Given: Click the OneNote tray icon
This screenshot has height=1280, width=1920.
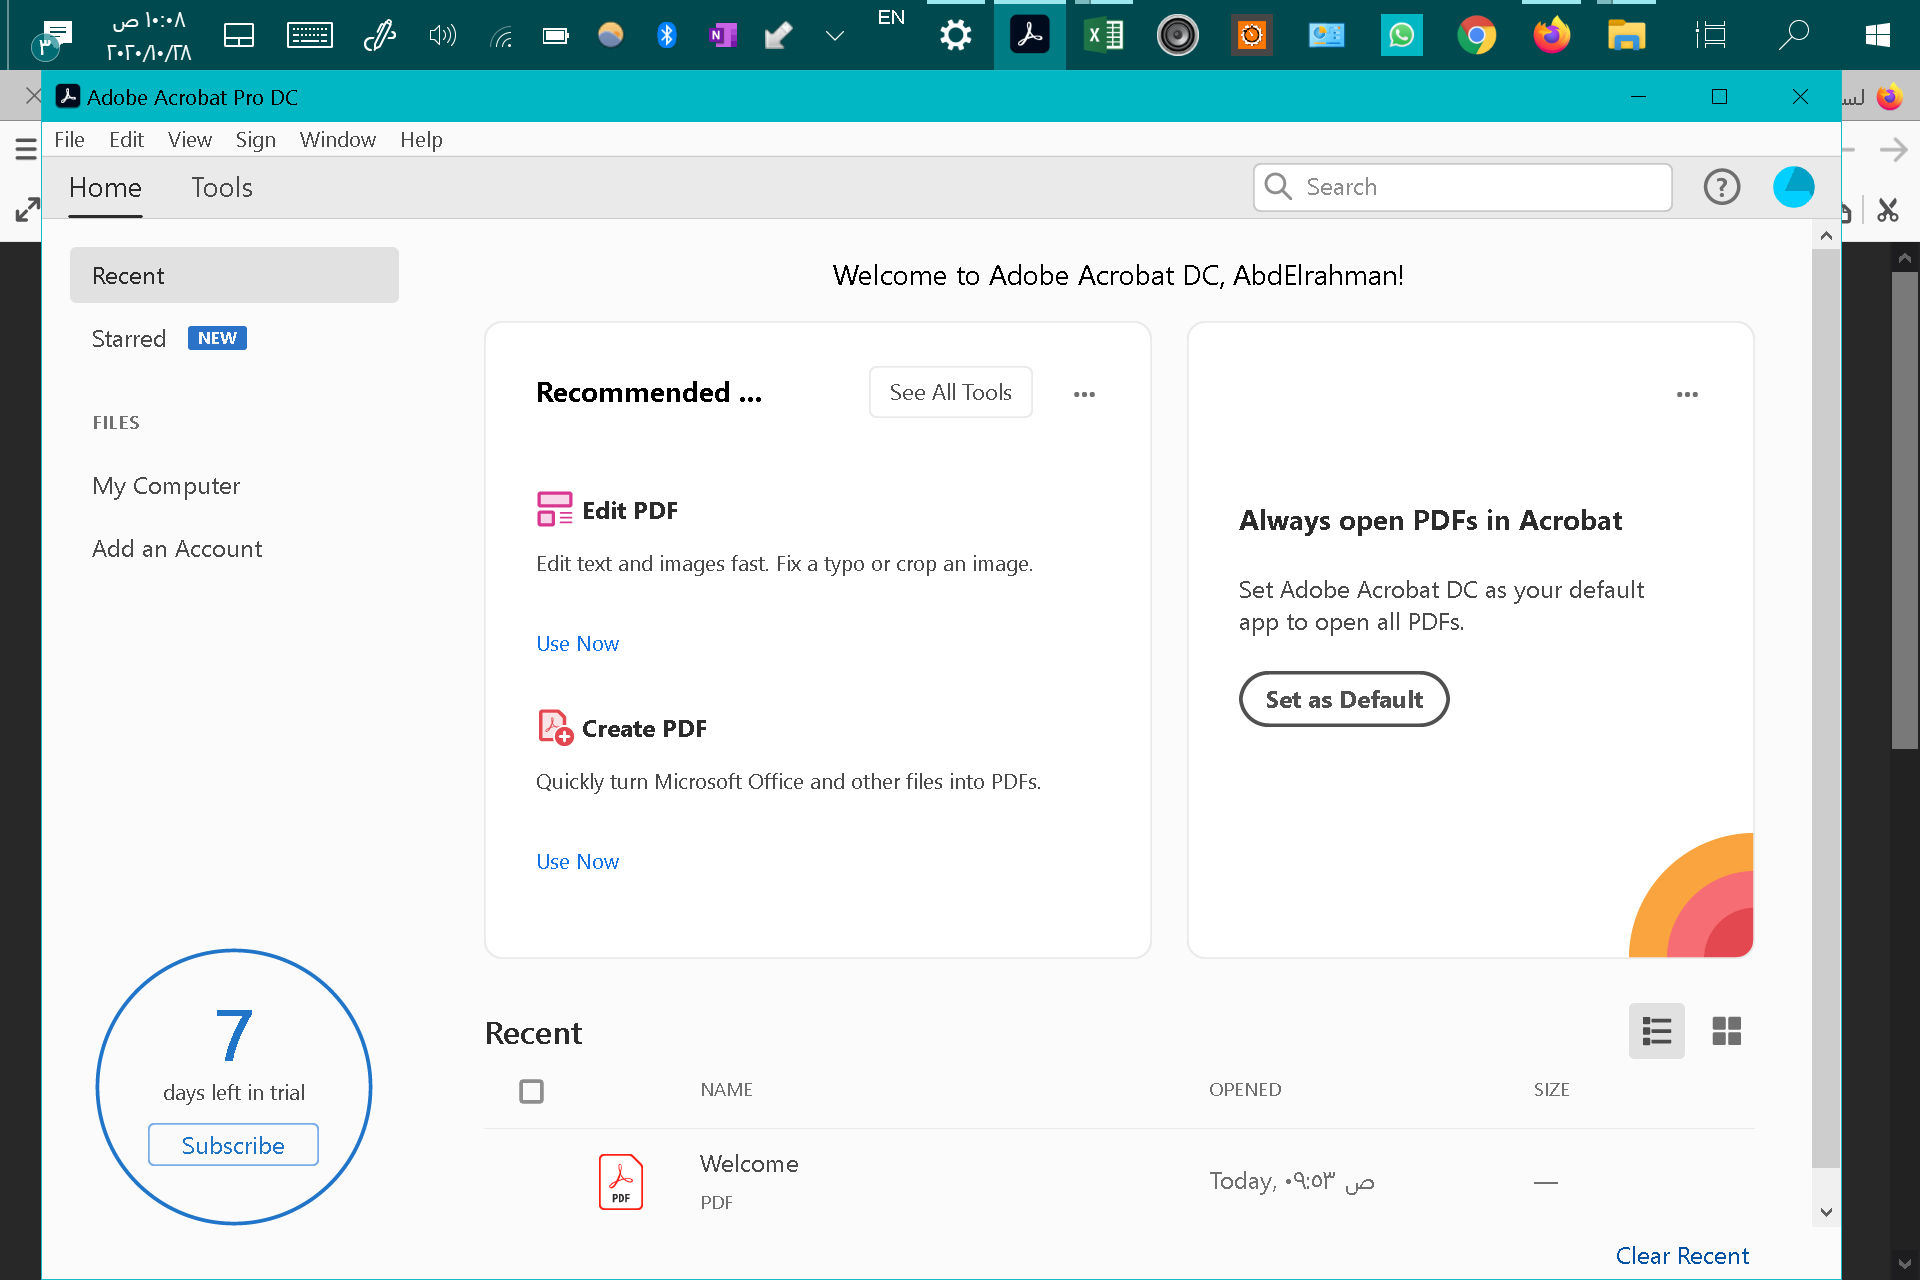Looking at the screenshot, I should point(722,36).
